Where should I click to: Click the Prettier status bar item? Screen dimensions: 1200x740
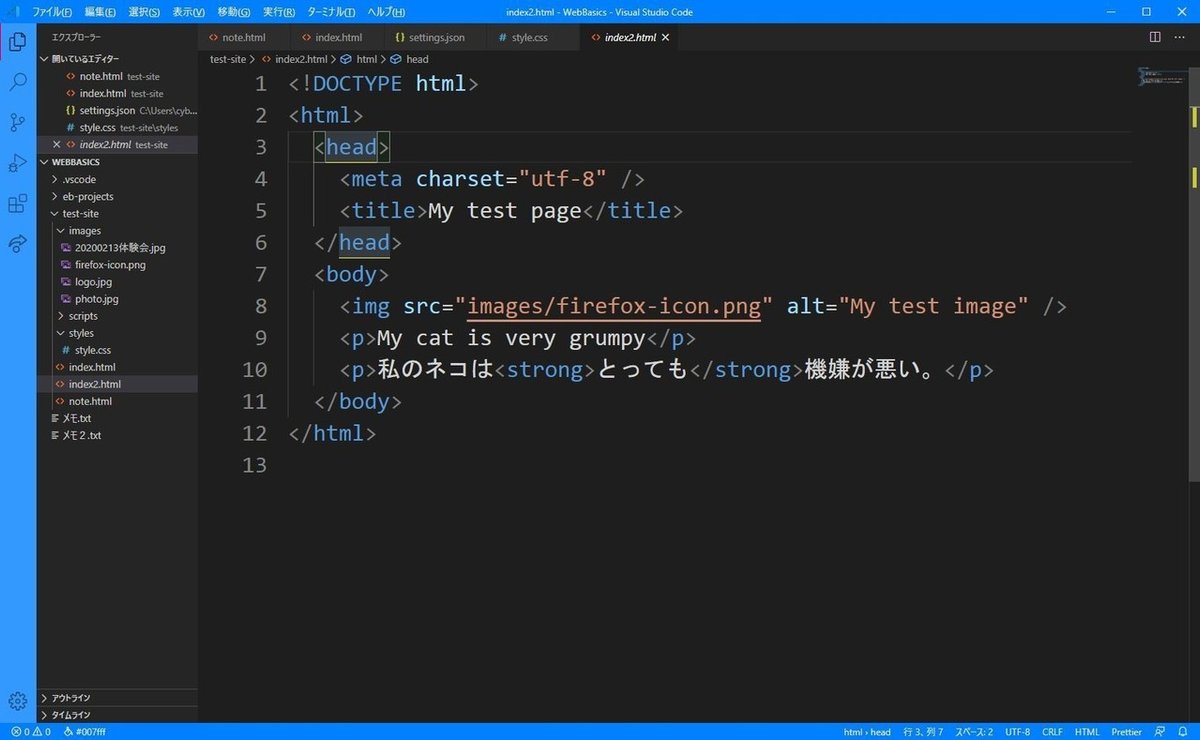[1125, 731]
